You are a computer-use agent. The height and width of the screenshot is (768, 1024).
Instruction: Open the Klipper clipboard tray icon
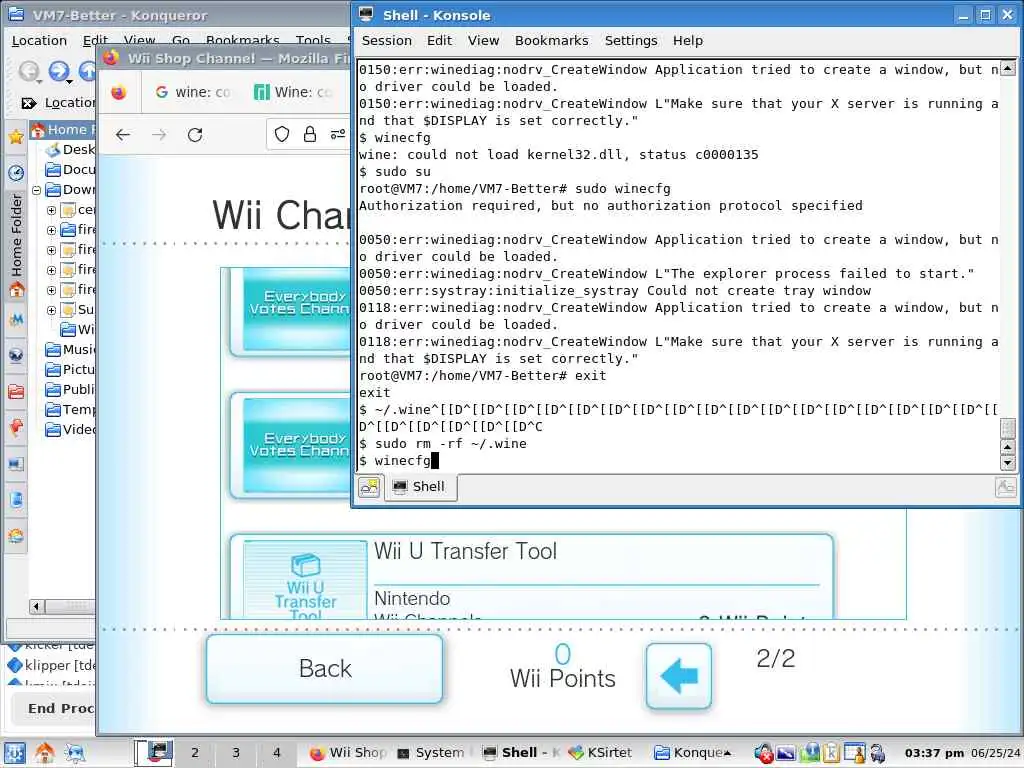click(x=831, y=753)
